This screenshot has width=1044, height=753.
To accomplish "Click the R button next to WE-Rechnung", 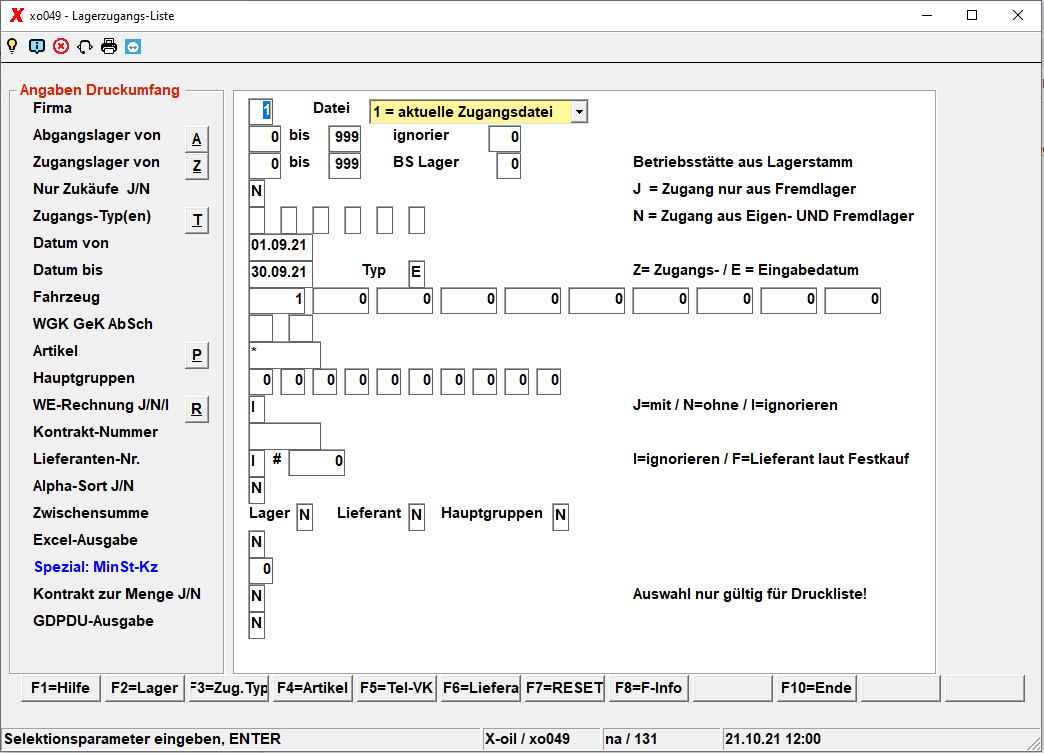I will coord(196,409).
